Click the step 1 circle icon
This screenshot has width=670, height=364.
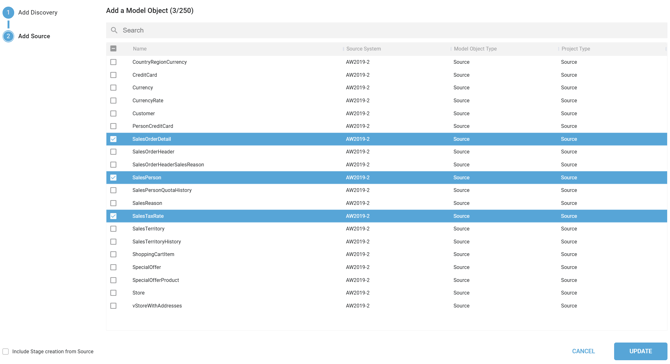click(x=8, y=12)
